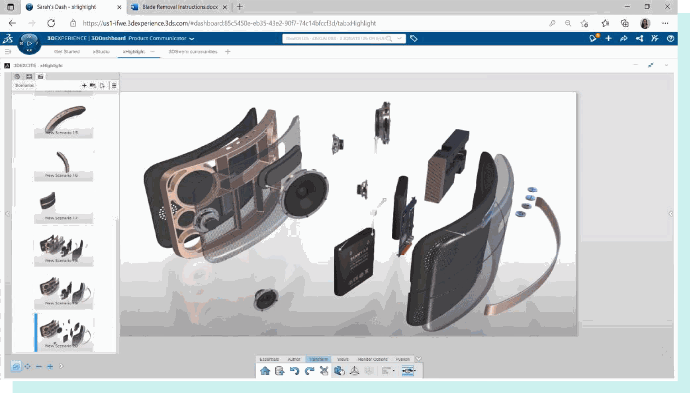Toggle the eye view option in toolbar
The height and width of the screenshot is (394, 690).
pyautogui.click(x=408, y=371)
